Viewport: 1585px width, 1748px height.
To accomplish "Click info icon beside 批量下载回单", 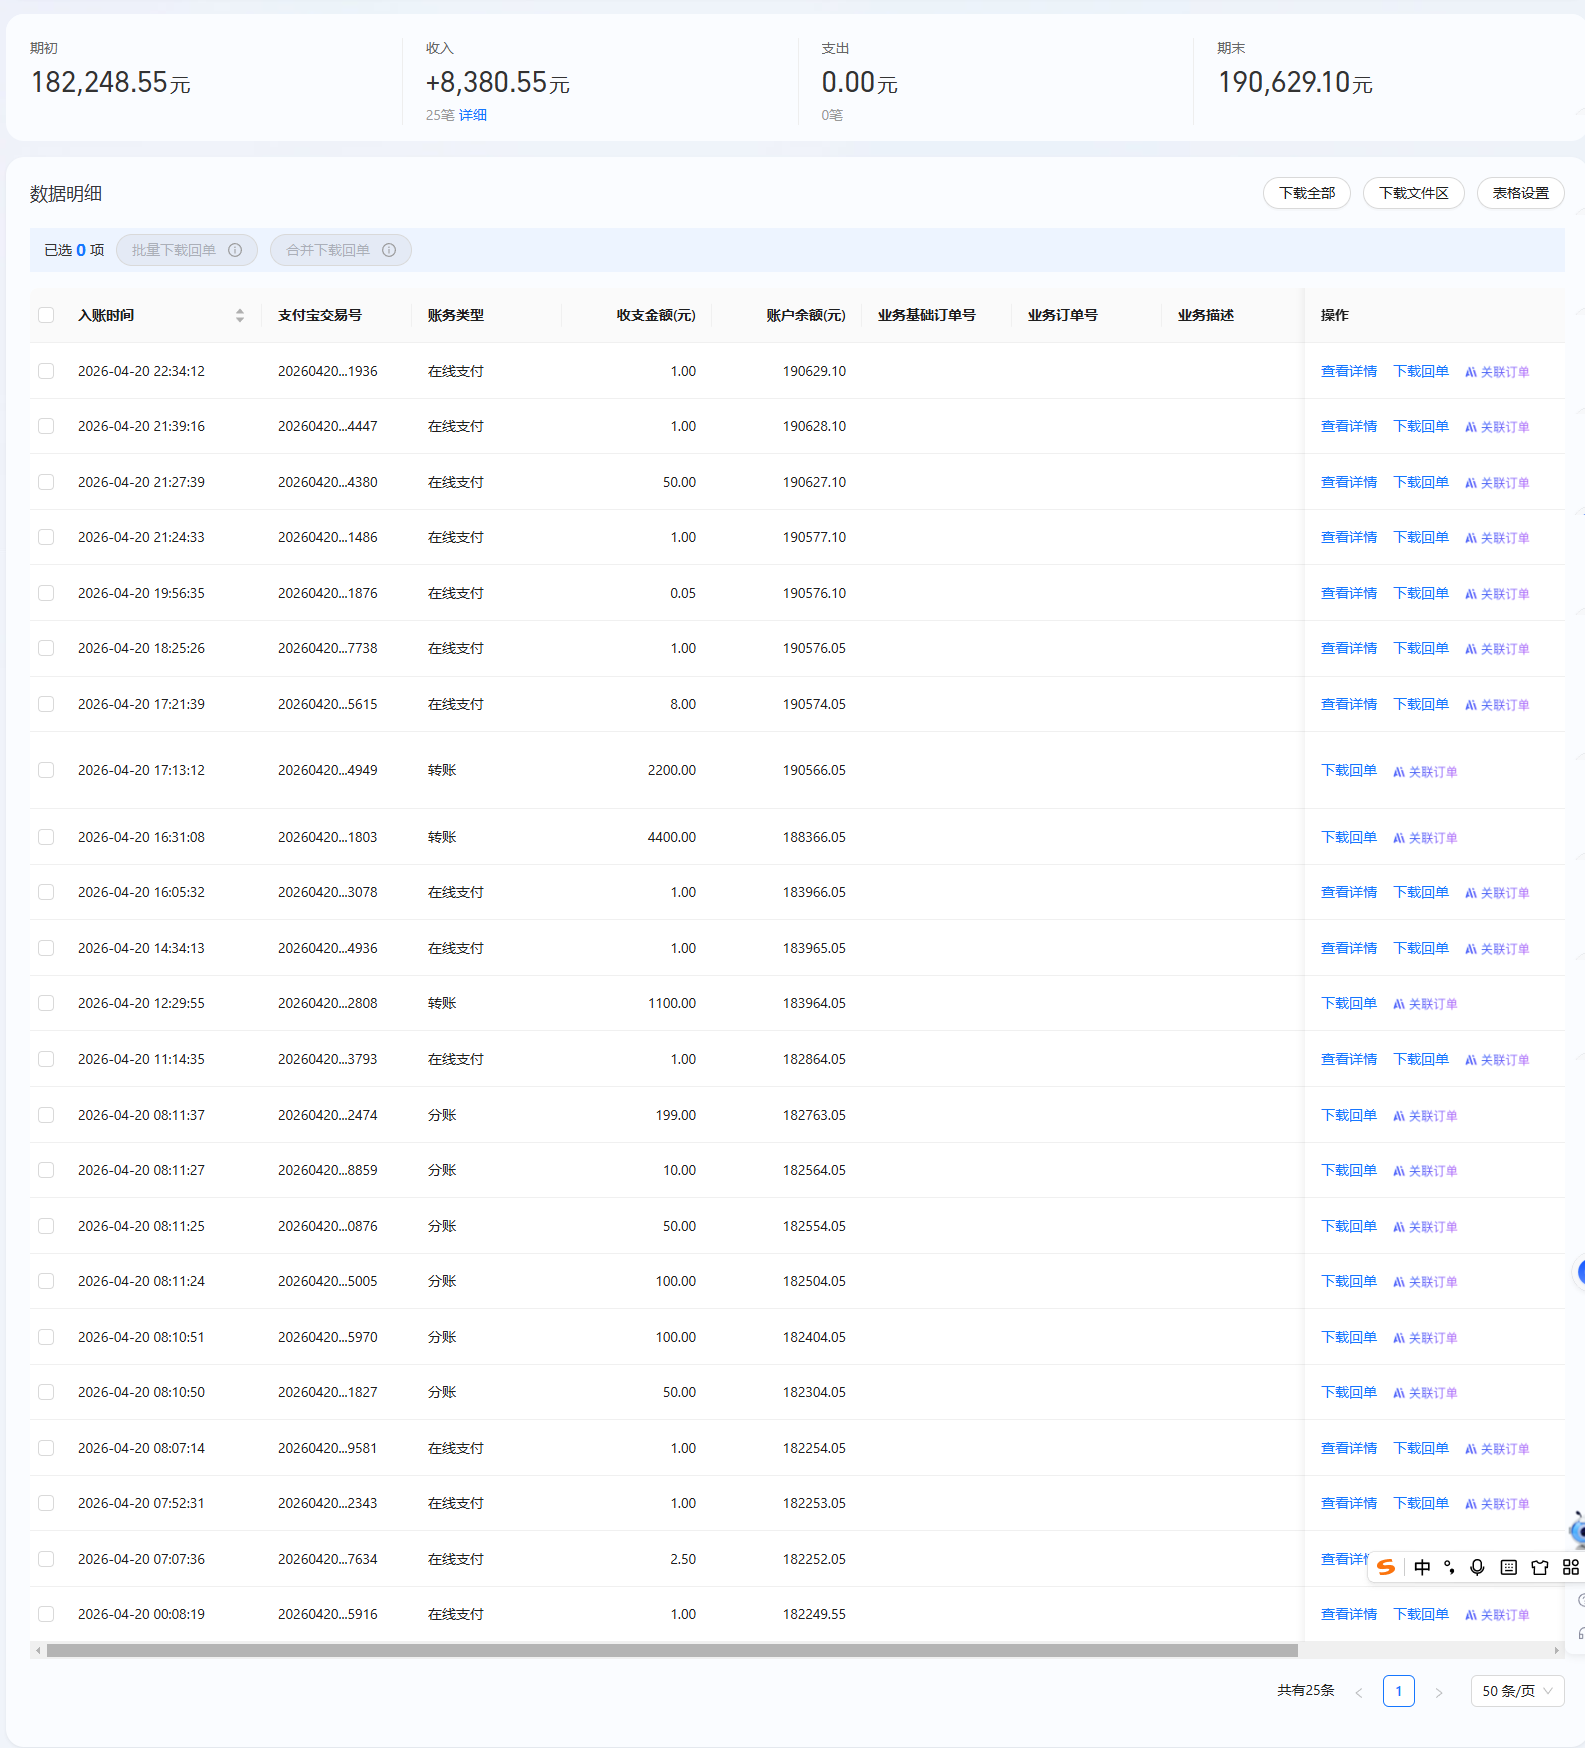I will click(235, 250).
